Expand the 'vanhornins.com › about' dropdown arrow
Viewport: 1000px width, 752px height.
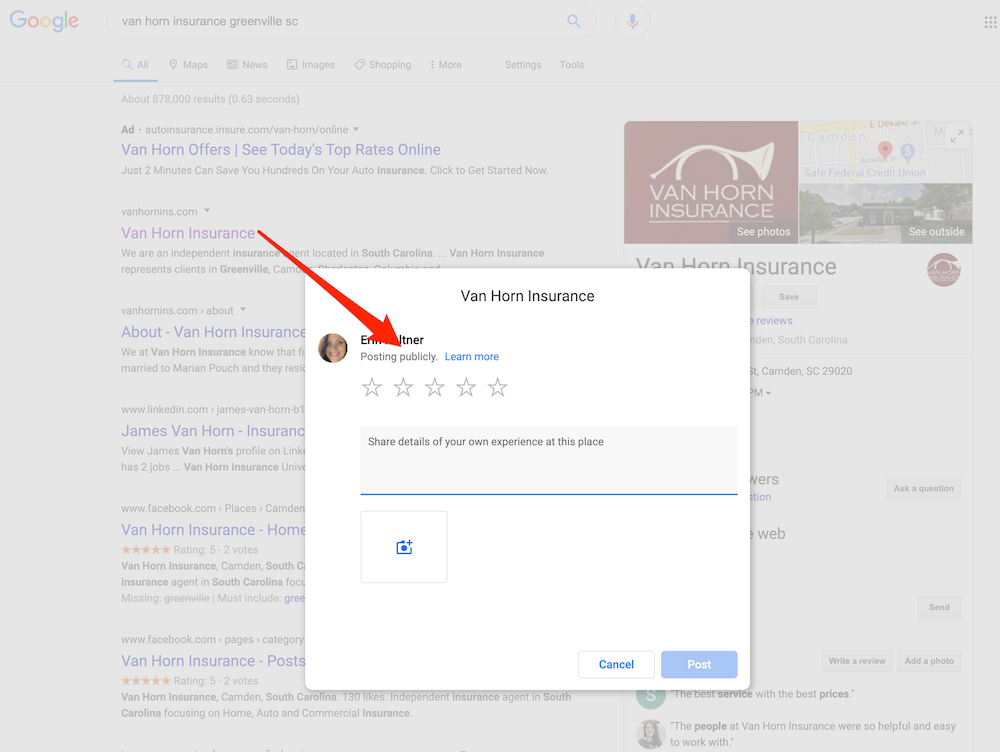click(243, 310)
